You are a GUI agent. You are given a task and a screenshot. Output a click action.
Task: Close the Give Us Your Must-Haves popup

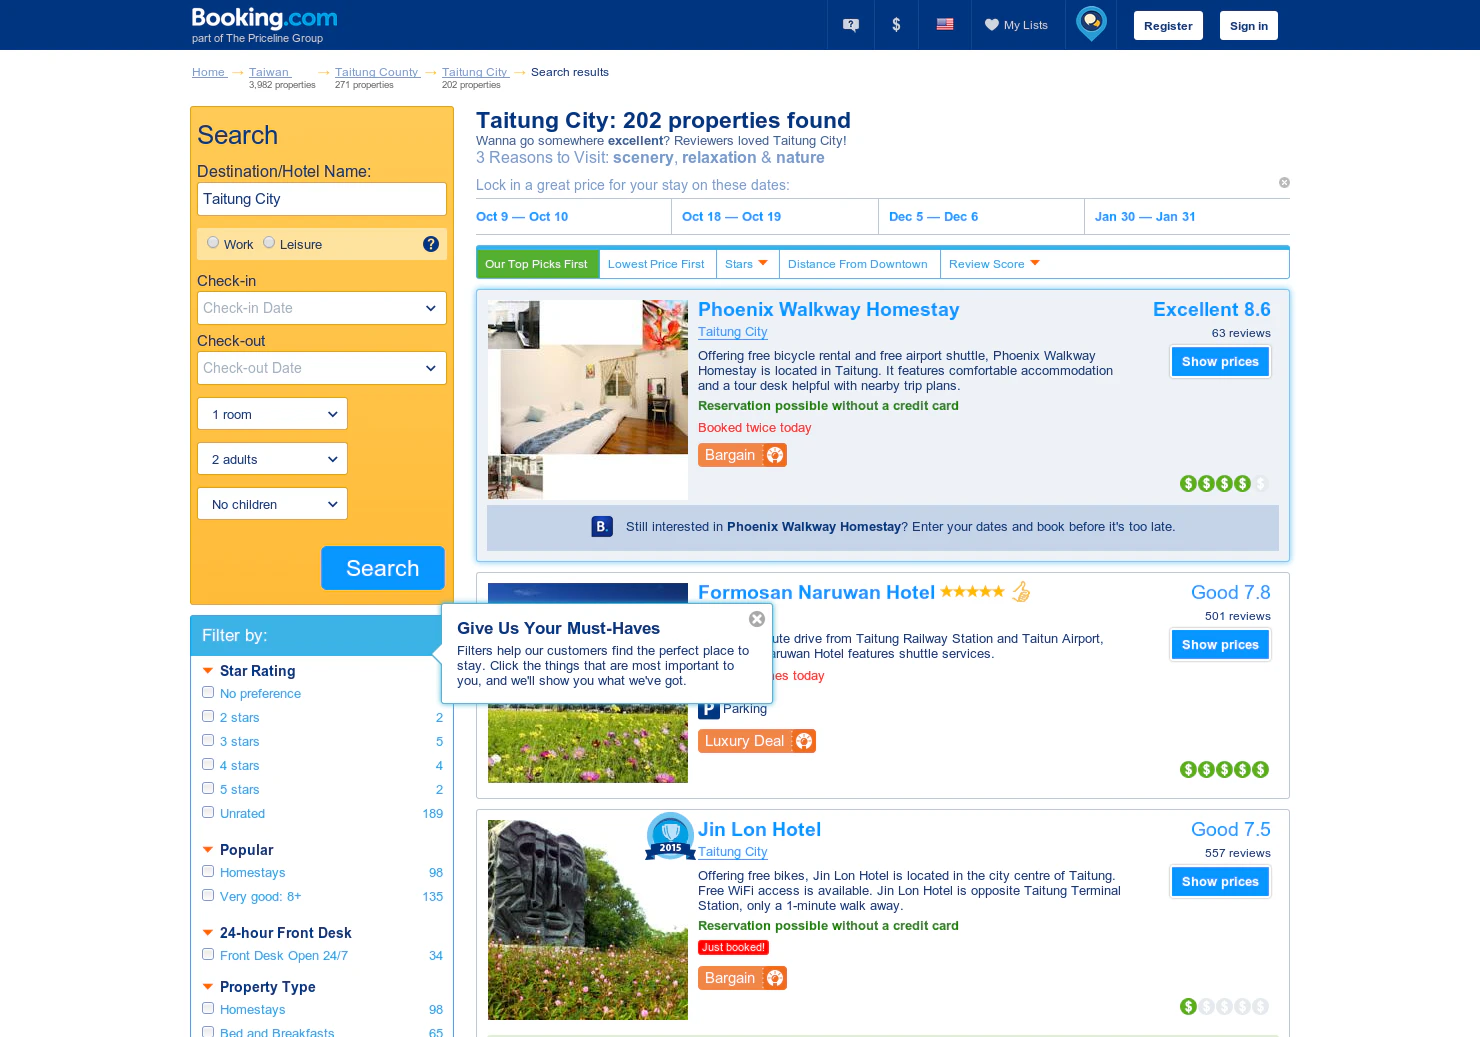coord(757,619)
